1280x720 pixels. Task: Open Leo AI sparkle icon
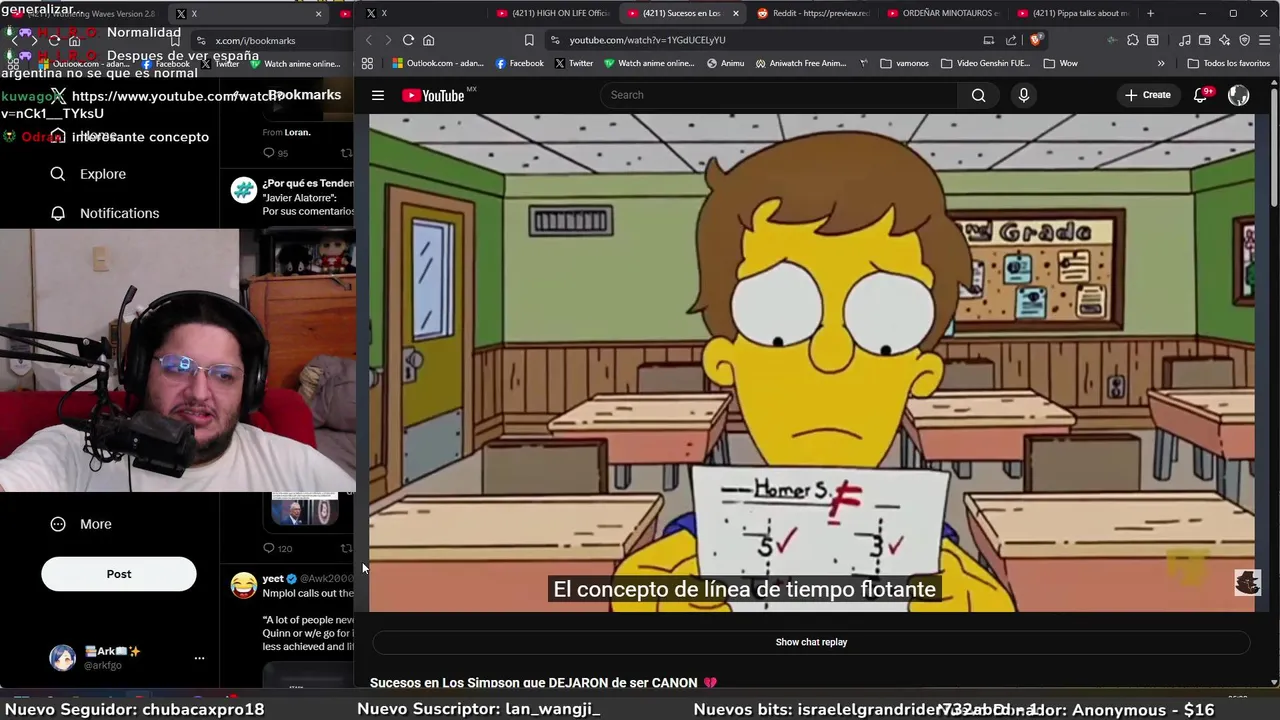[x=1224, y=40]
